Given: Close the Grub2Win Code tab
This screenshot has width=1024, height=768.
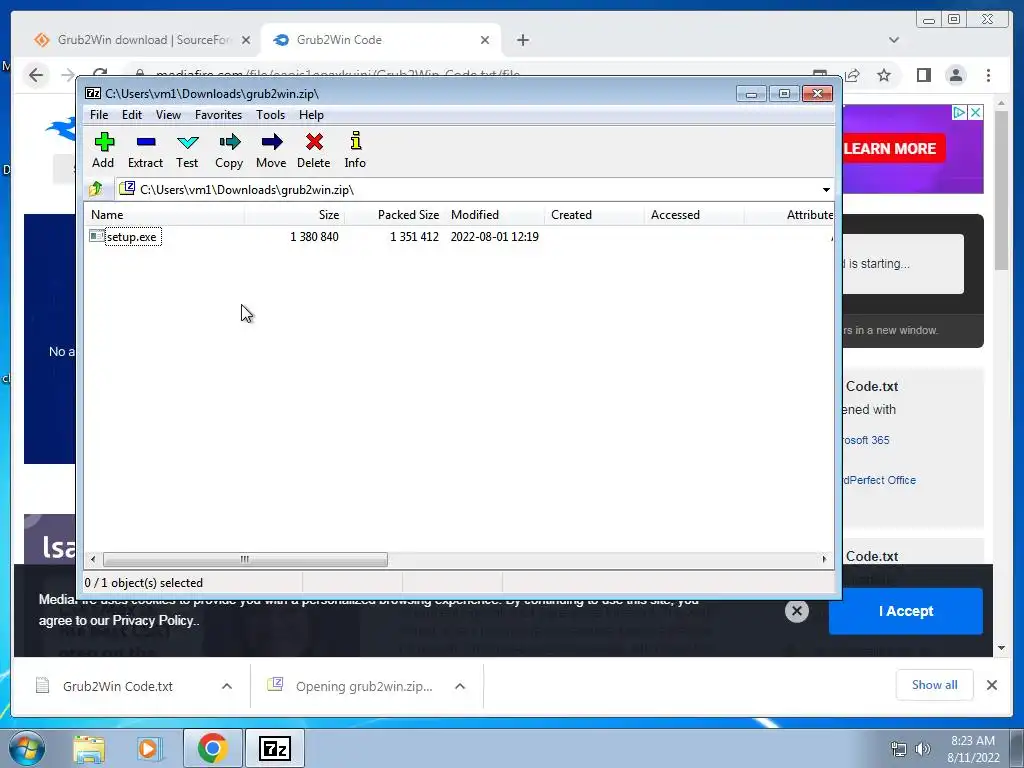Looking at the screenshot, I should [x=485, y=40].
